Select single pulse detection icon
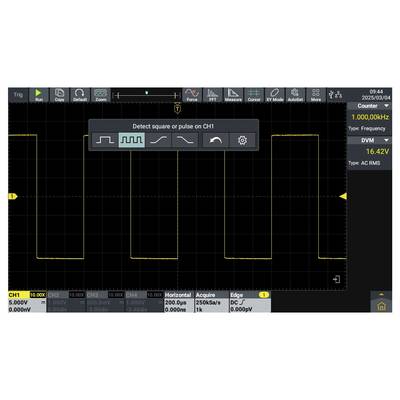The width and height of the screenshot is (400, 400). [x=105, y=140]
